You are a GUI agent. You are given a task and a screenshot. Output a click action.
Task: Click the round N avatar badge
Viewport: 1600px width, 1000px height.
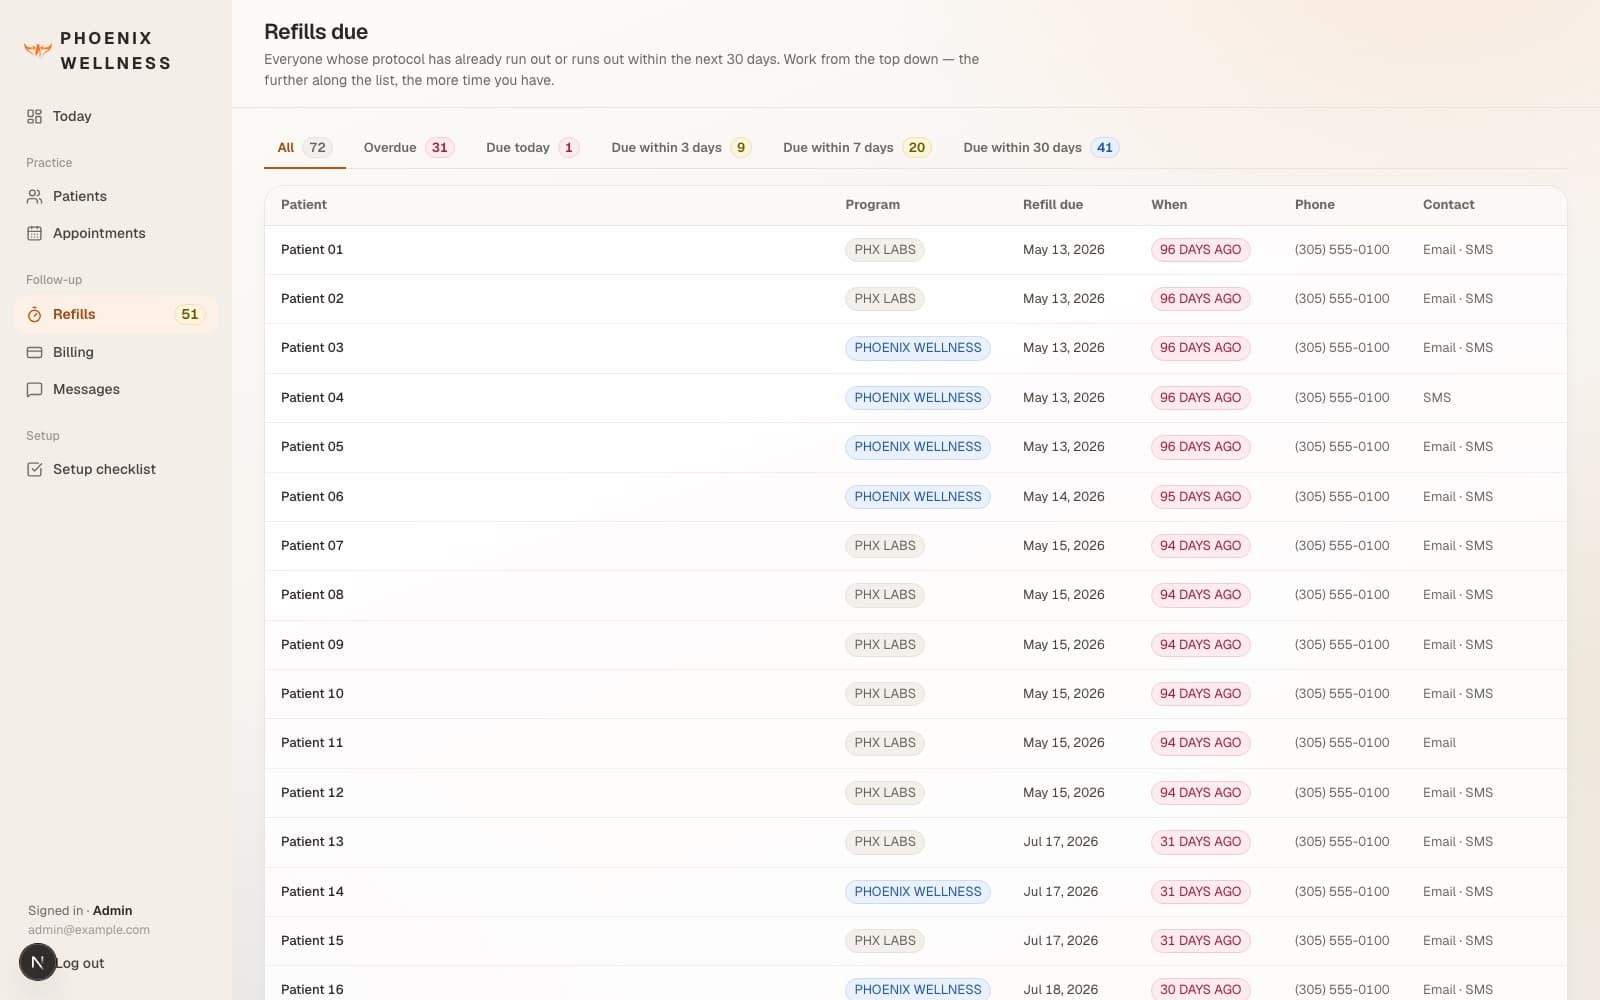(x=38, y=962)
